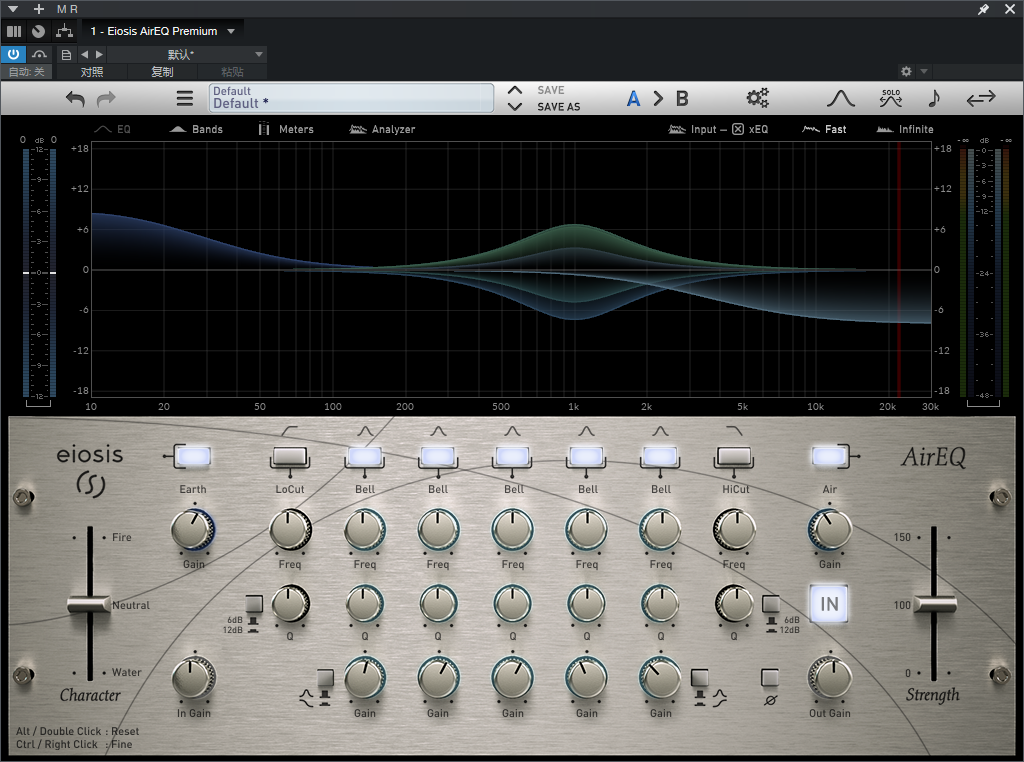Click the Out Gain knob

click(829, 678)
